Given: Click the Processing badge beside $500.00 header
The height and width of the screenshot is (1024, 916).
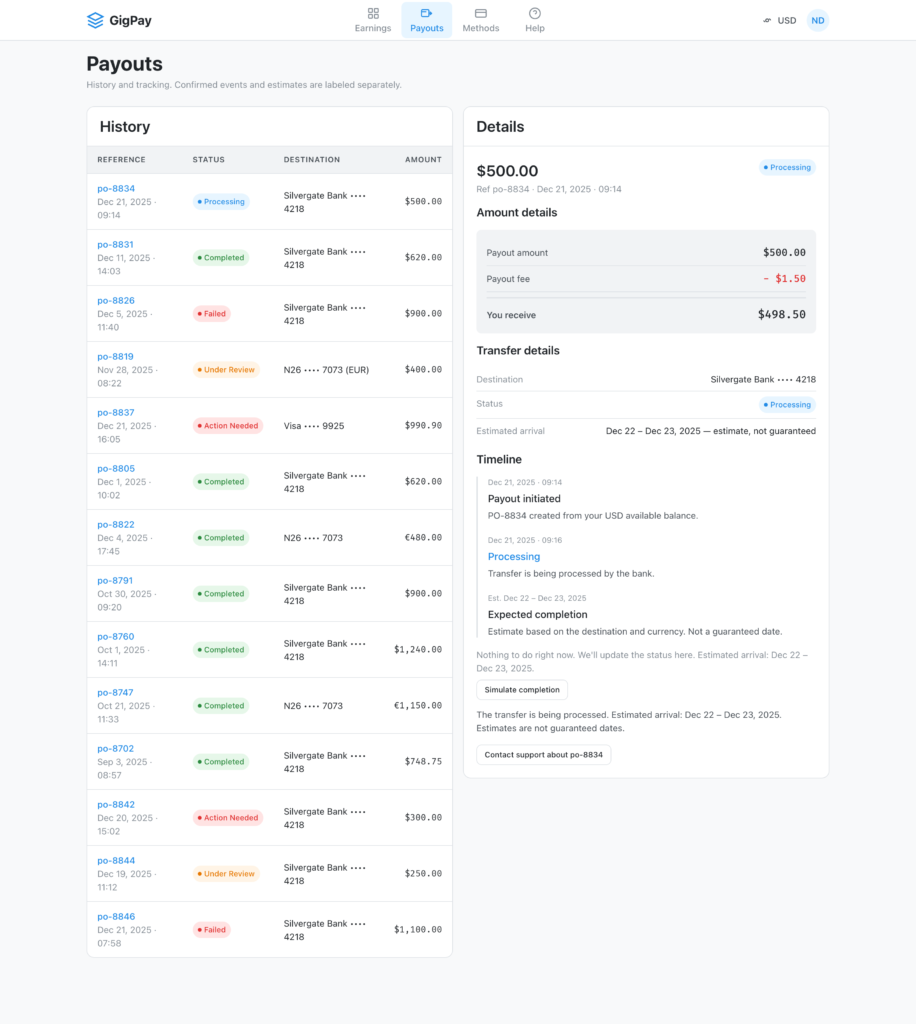Looking at the screenshot, I should click(x=787, y=168).
